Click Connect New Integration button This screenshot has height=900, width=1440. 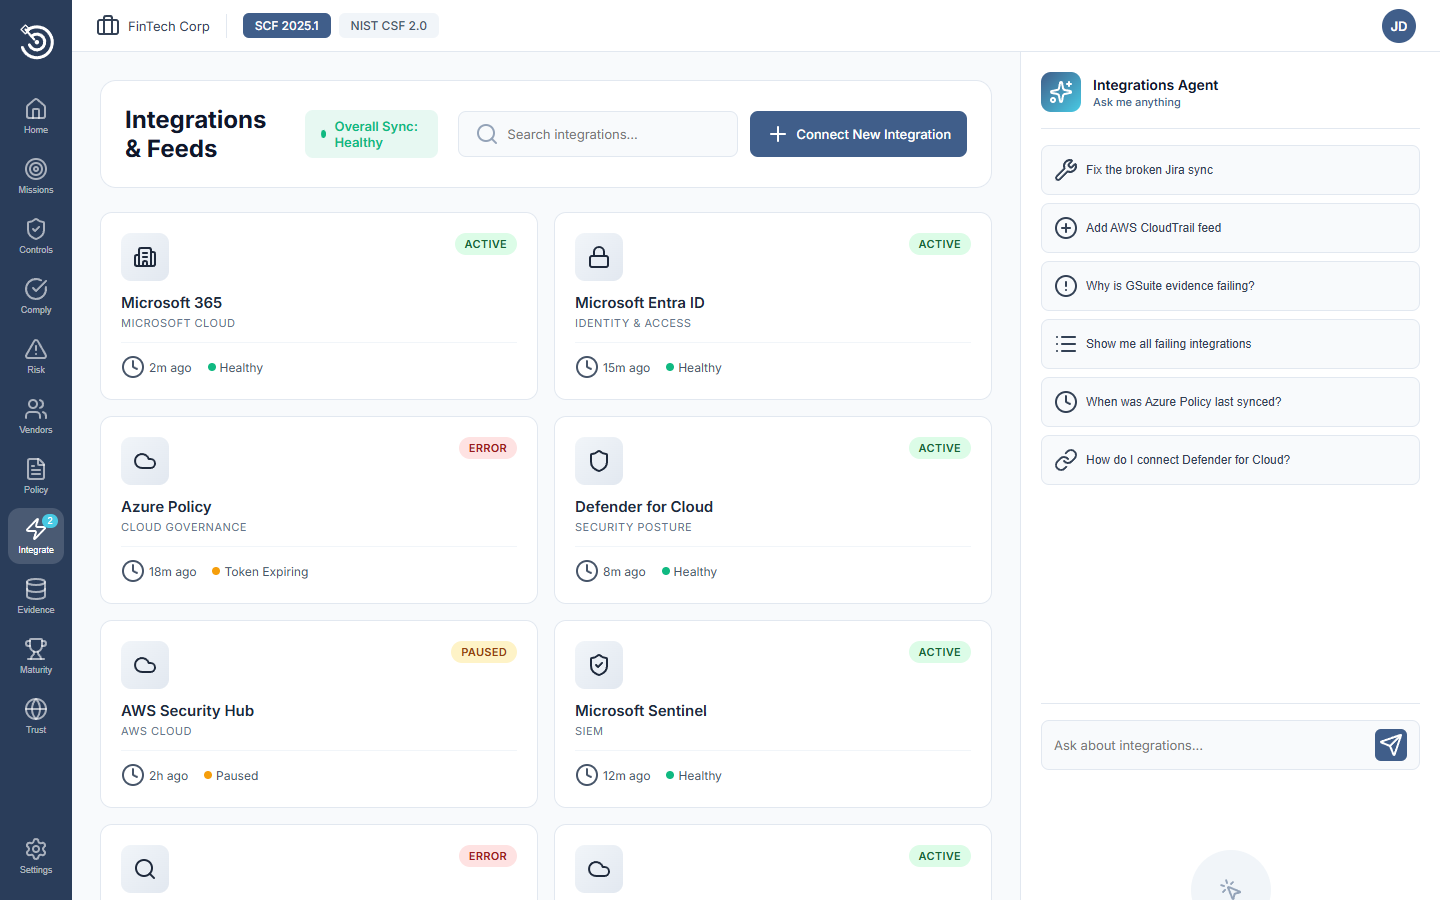coord(858,134)
